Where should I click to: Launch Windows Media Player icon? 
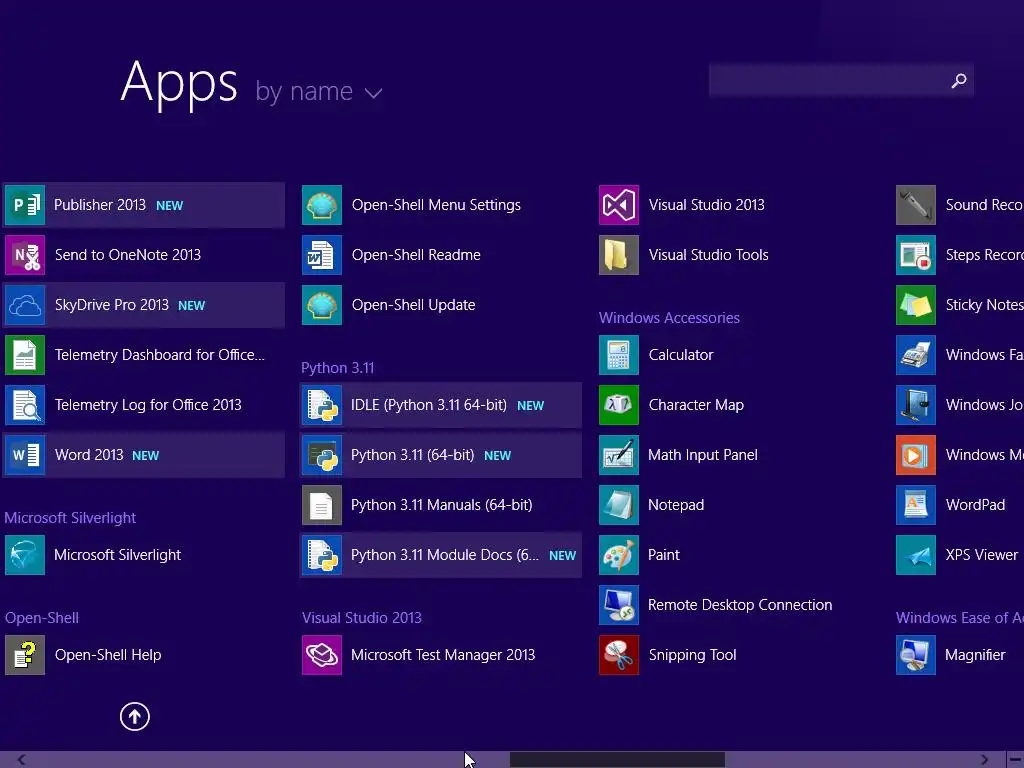pyautogui.click(x=916, y=455)
